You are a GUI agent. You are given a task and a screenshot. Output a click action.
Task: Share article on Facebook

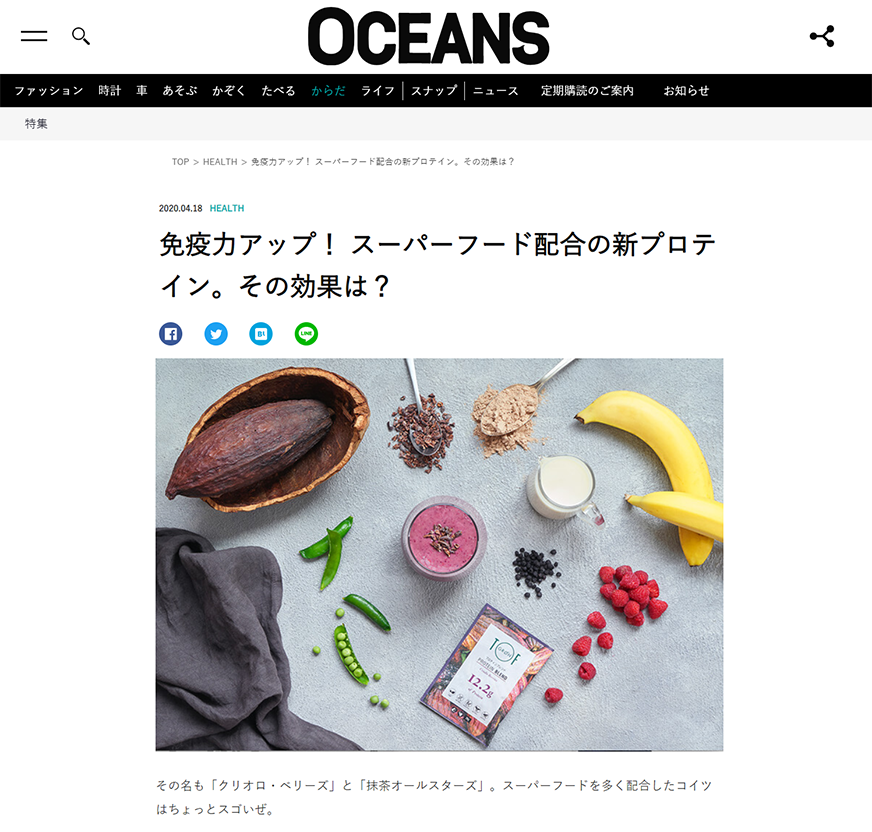click(171, 334)
